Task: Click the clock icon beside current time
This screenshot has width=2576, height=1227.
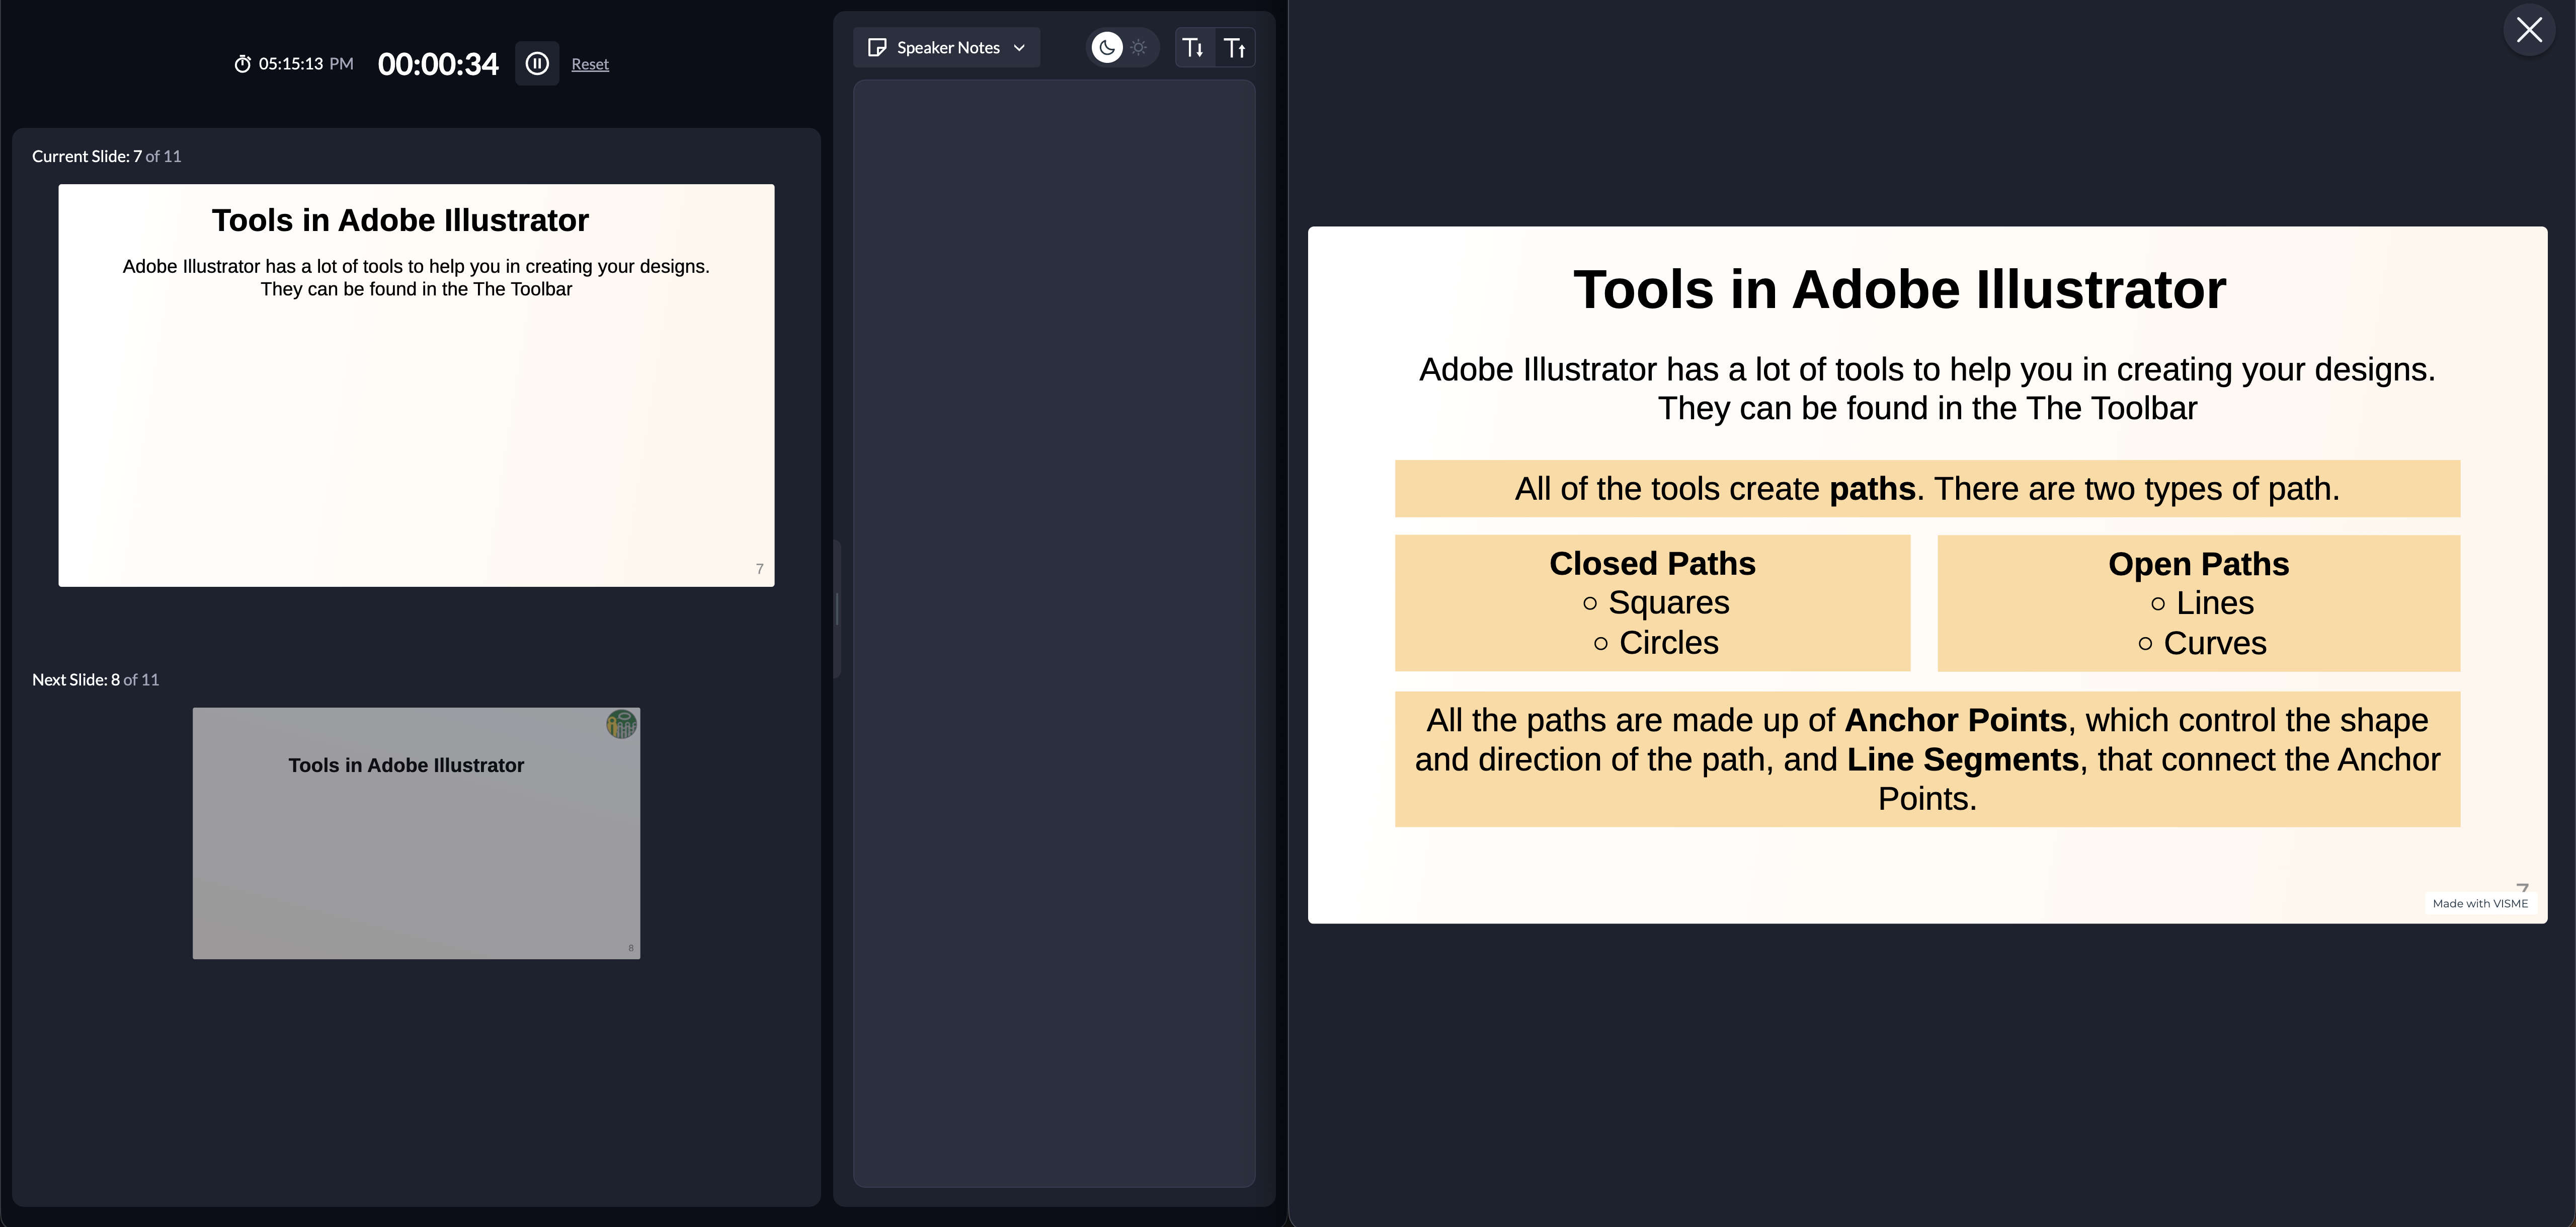Action: tap(242, 64)
